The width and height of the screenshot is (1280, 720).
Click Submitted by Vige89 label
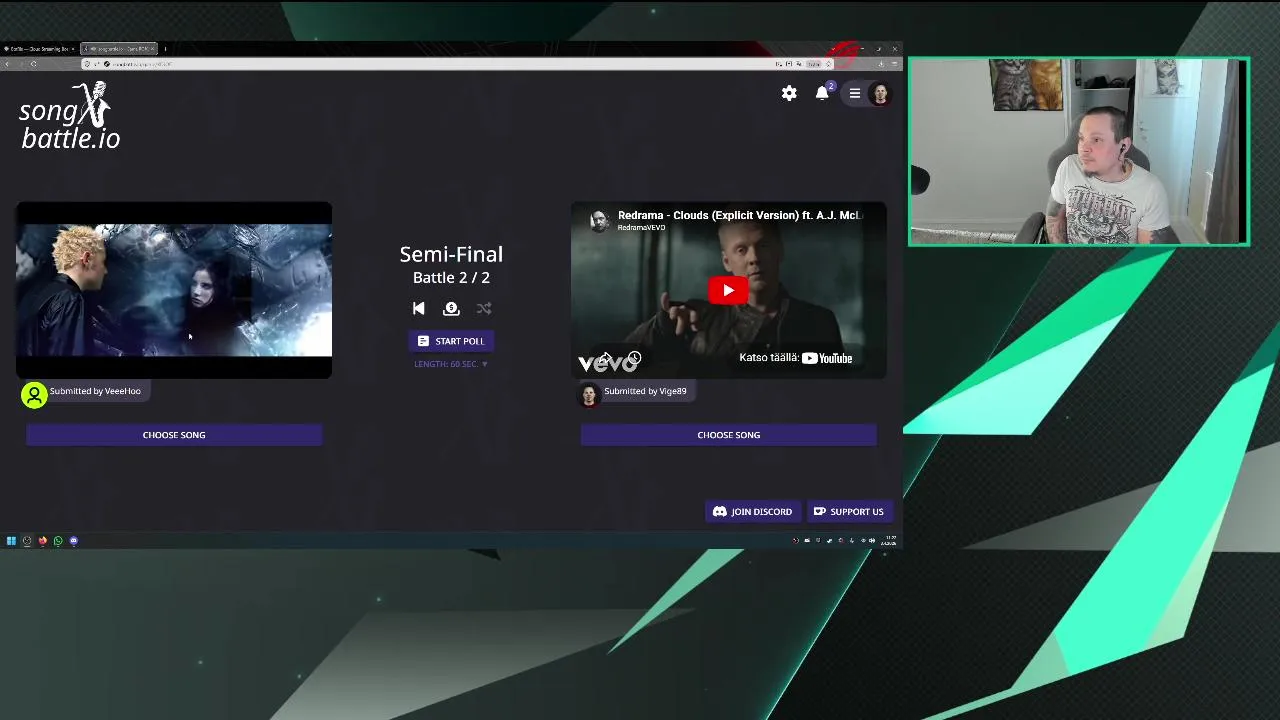click(645, 391)
